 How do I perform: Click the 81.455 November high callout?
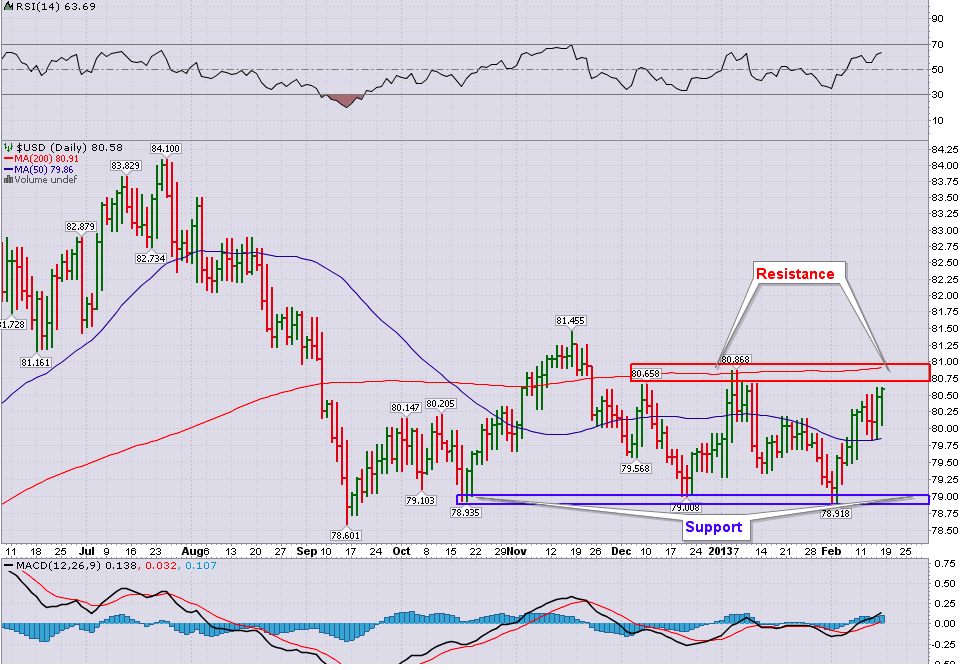(x=570, y=321)
